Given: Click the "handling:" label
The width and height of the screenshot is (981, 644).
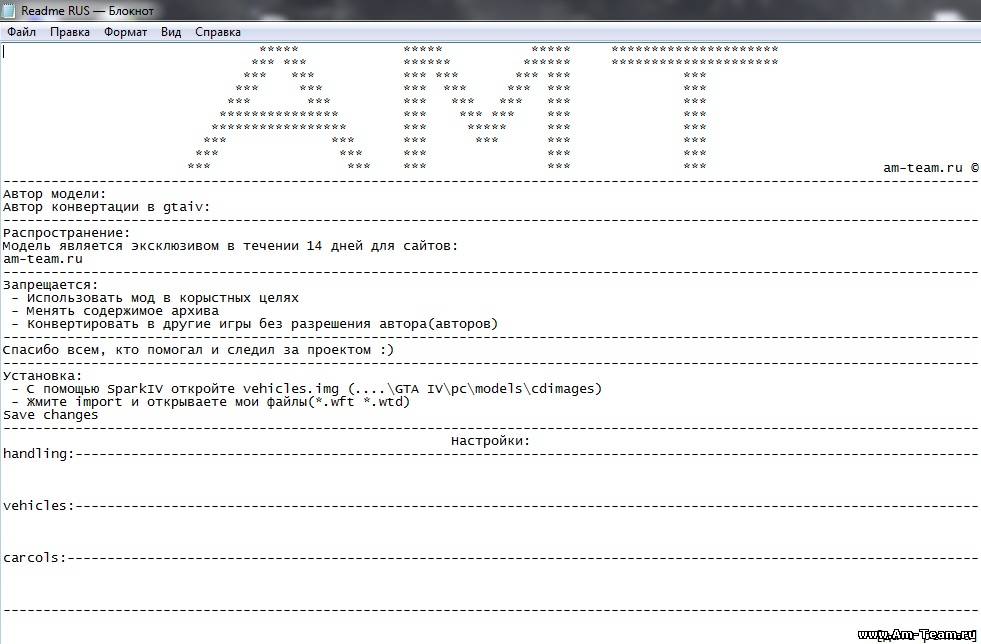Looking at the screenshot, I should click(x=39, y=454).
